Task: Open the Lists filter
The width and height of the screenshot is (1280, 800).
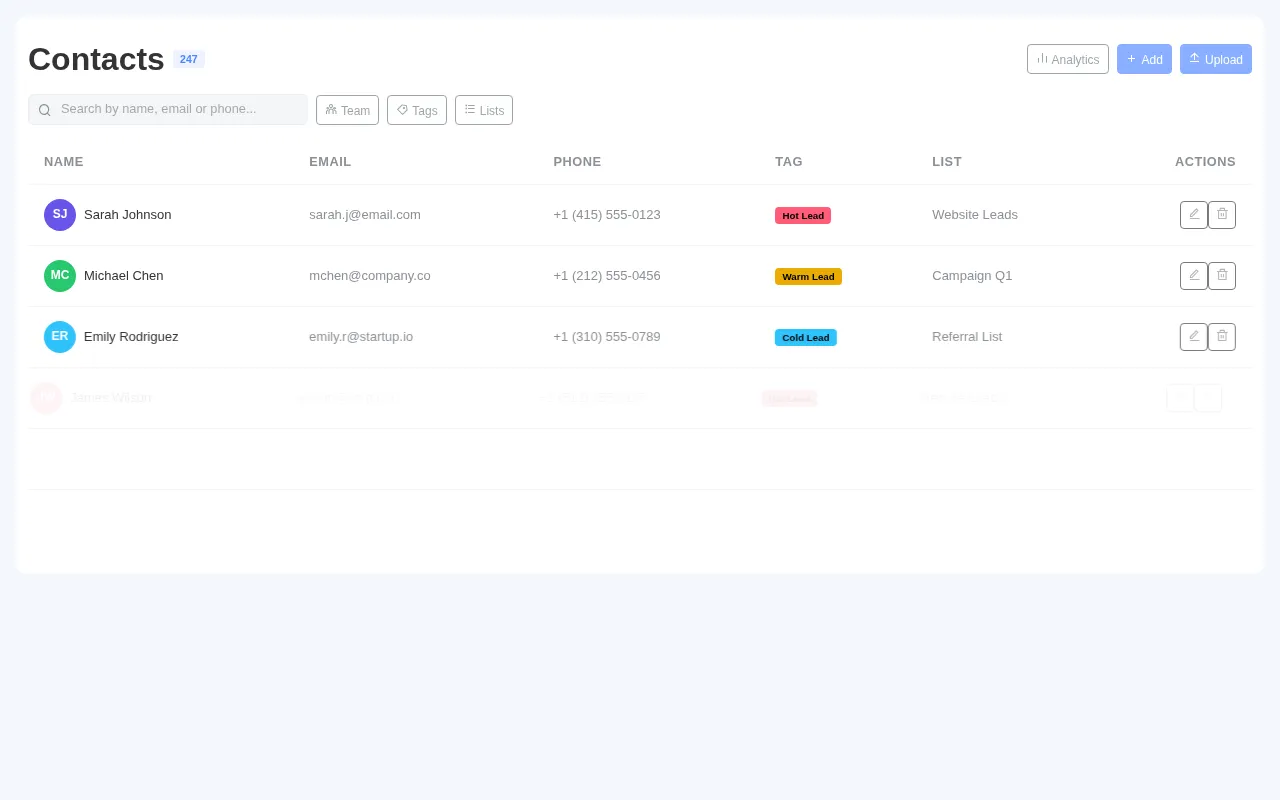Action: click(483, 110)
